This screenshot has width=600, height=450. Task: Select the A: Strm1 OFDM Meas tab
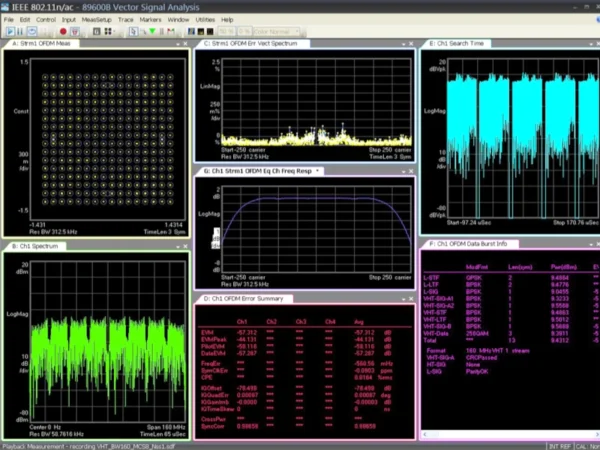(41, 44)
